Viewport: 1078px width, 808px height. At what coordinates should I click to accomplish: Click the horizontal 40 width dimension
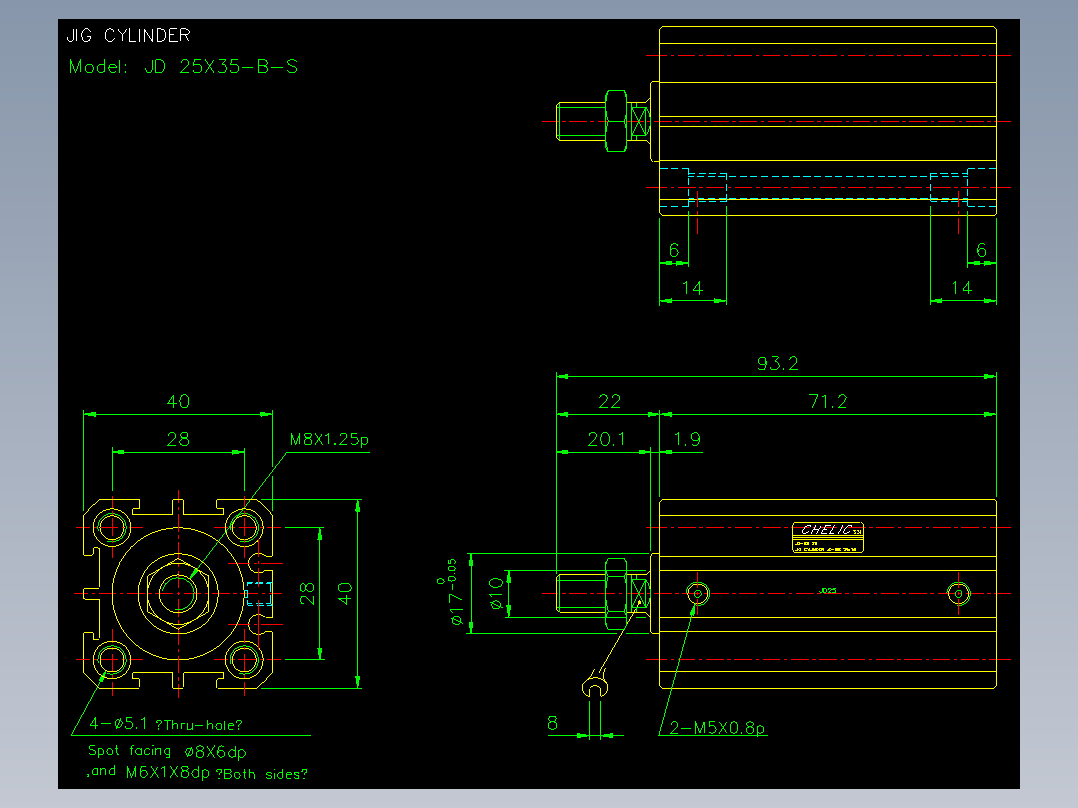tap(178, 401)
